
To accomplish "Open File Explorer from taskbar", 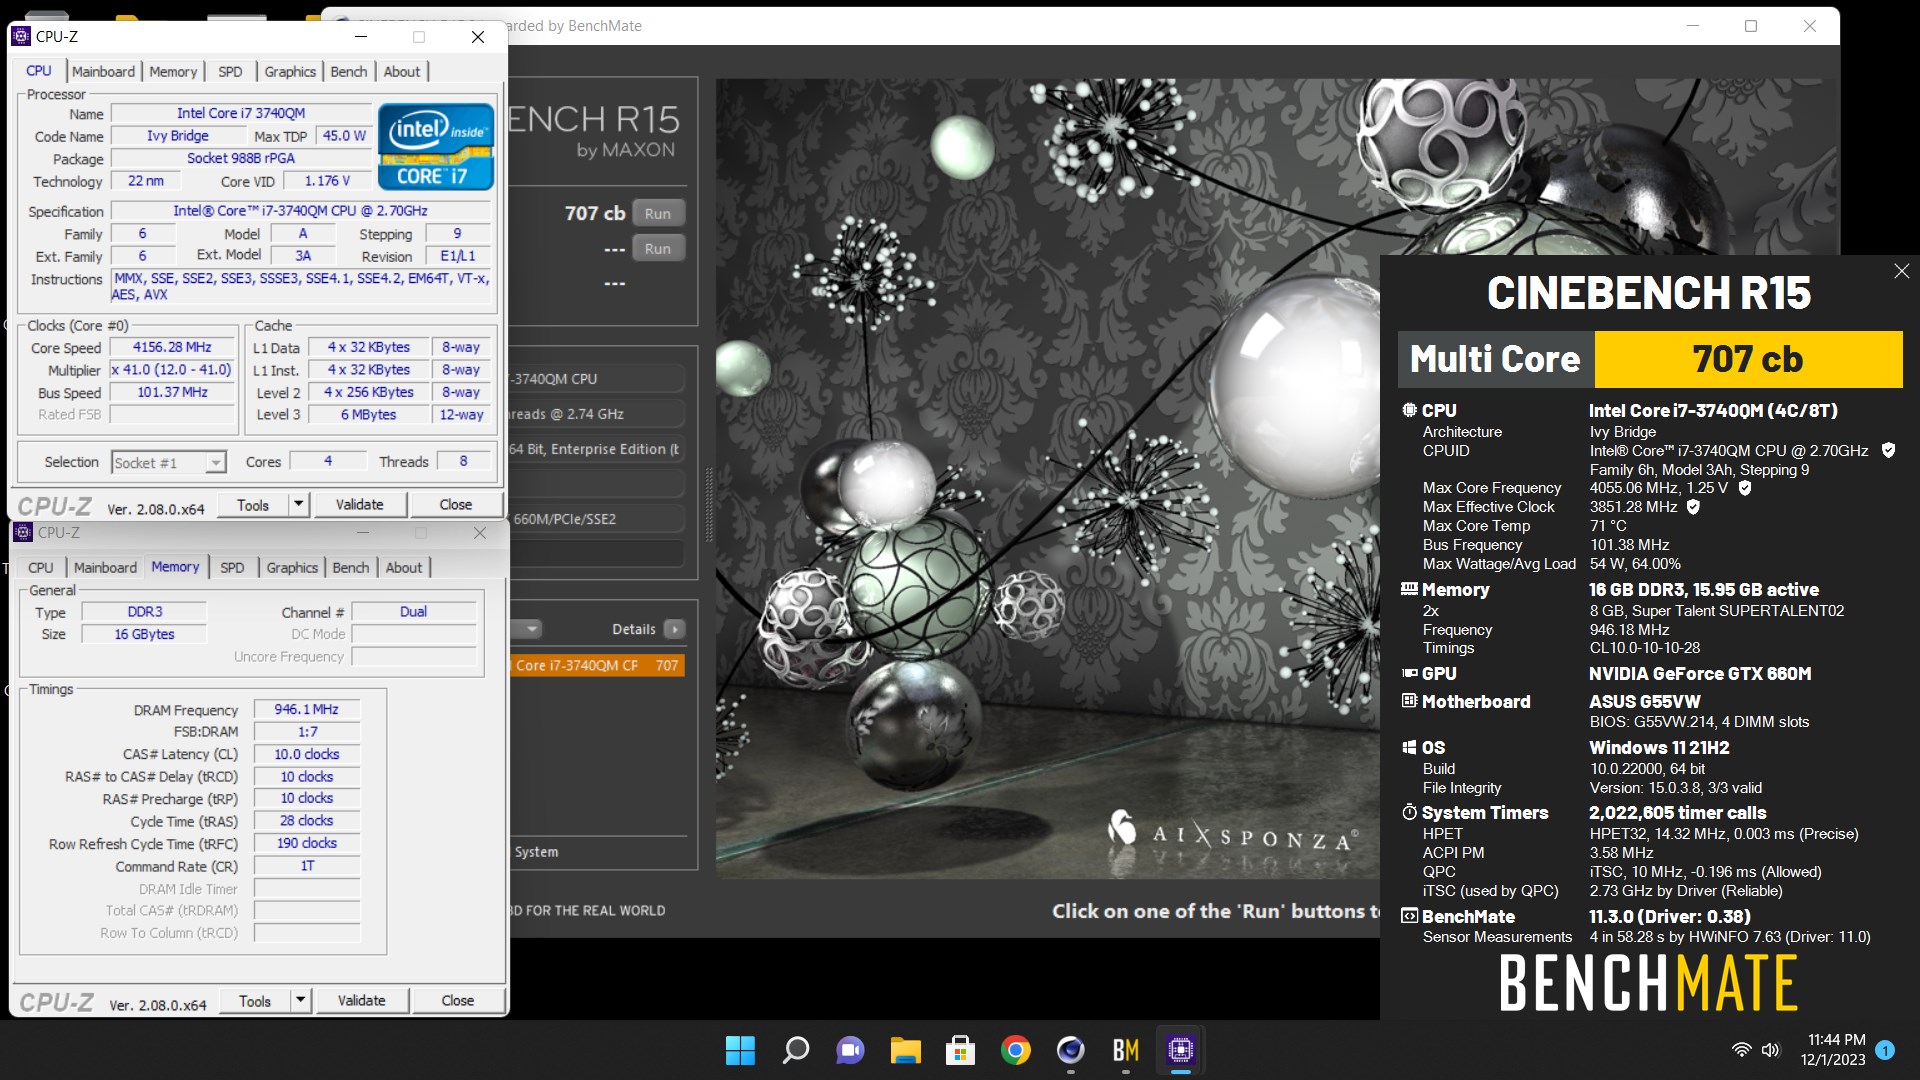I will coord(905,1051).
